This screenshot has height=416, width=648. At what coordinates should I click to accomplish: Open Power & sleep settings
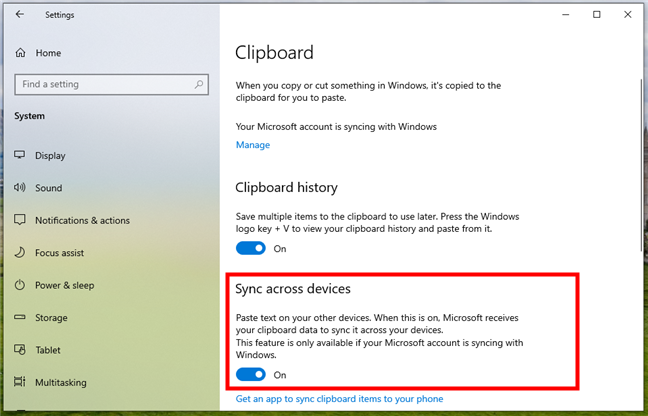point(64,285)
